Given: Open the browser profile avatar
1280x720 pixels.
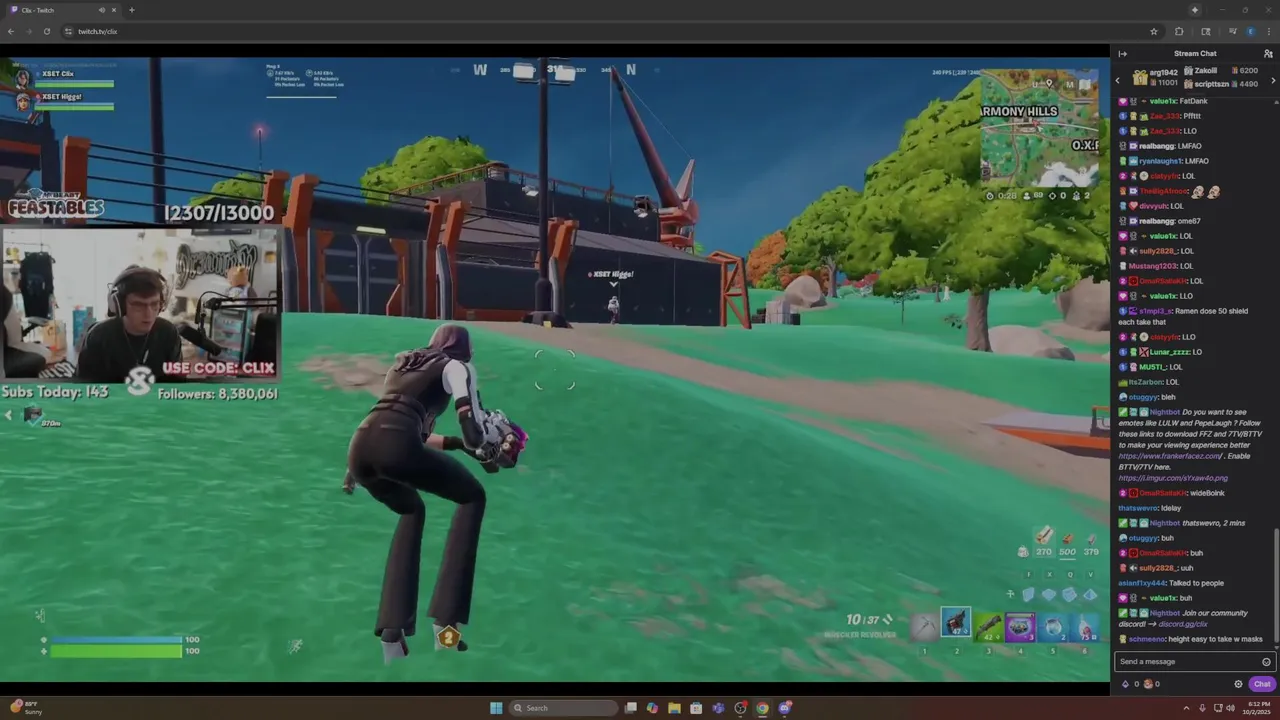Looking at the screenshot, I should point(1250,31).
